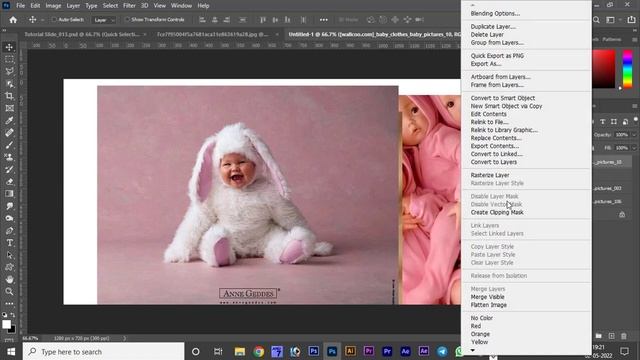Toggle Show Transform Controls checkbox
This screenshot has height=360, width=640.
(x=127, y=20)
